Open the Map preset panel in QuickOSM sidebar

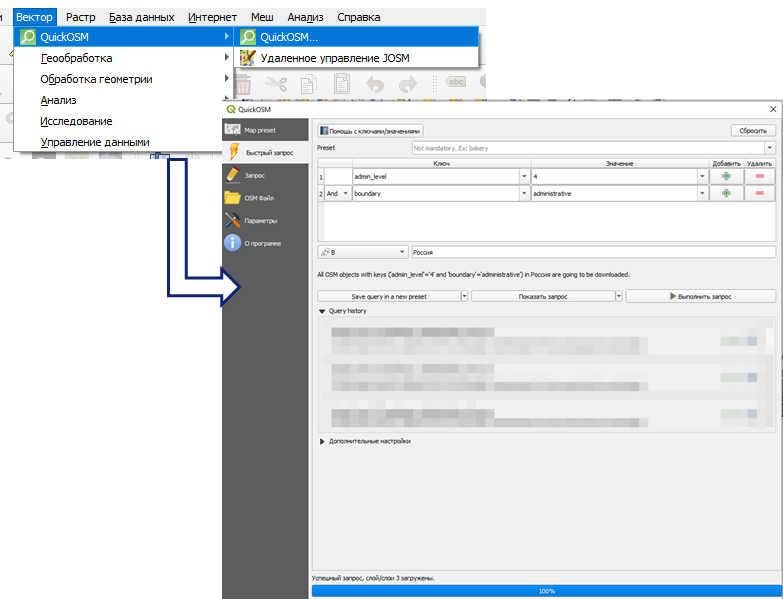point(265,130)
